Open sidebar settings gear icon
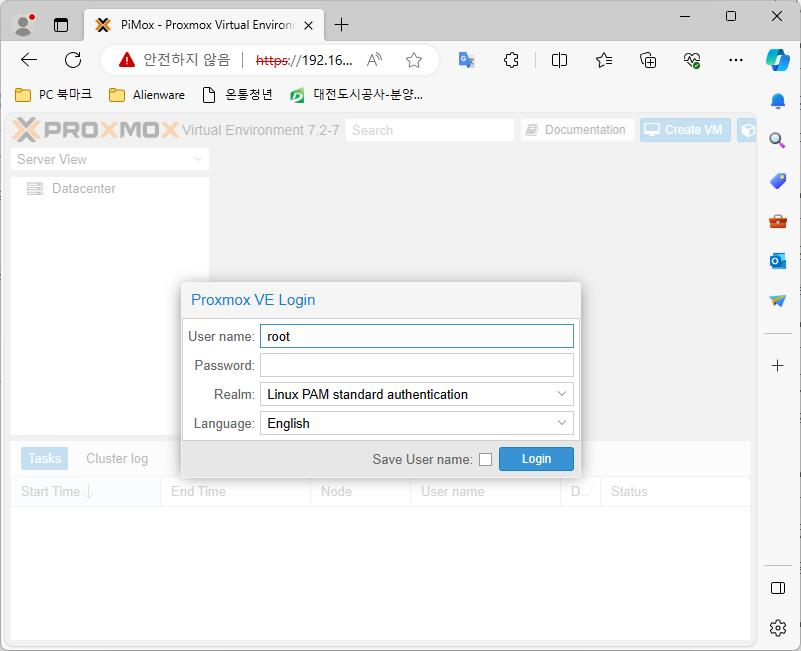Screen dimensions: 801x651 [778, 627]
